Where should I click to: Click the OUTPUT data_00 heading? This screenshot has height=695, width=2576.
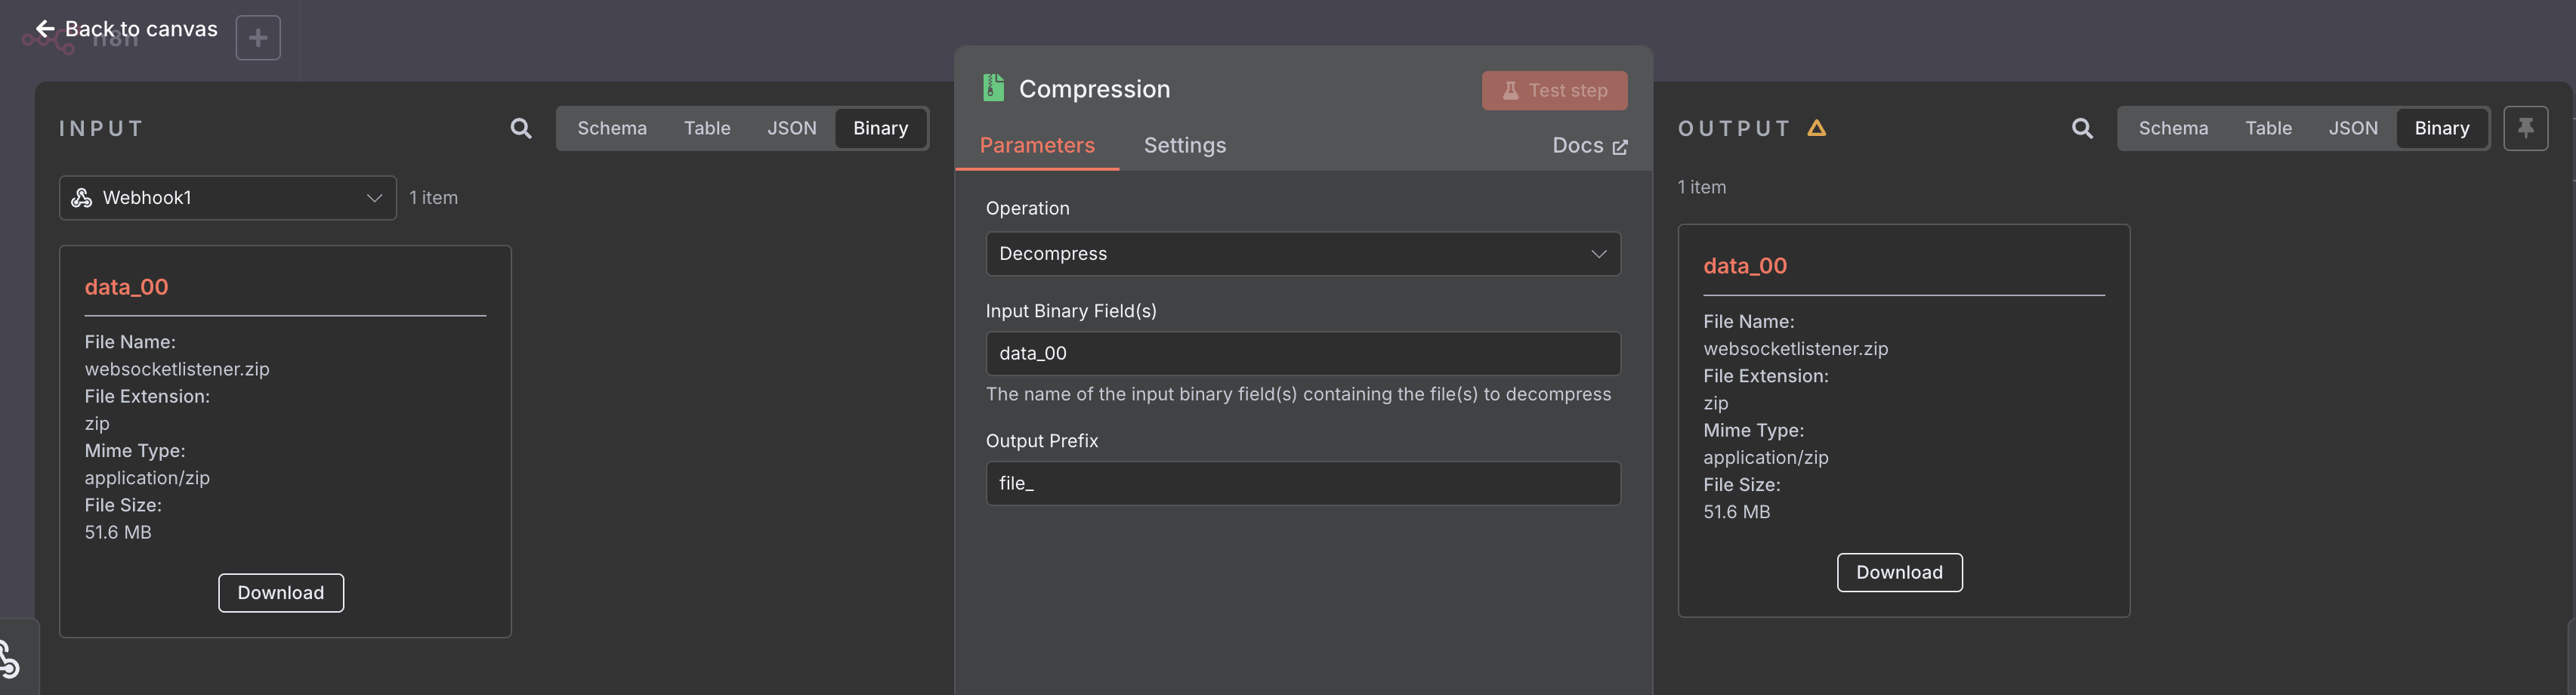[x=1745, y=266]
